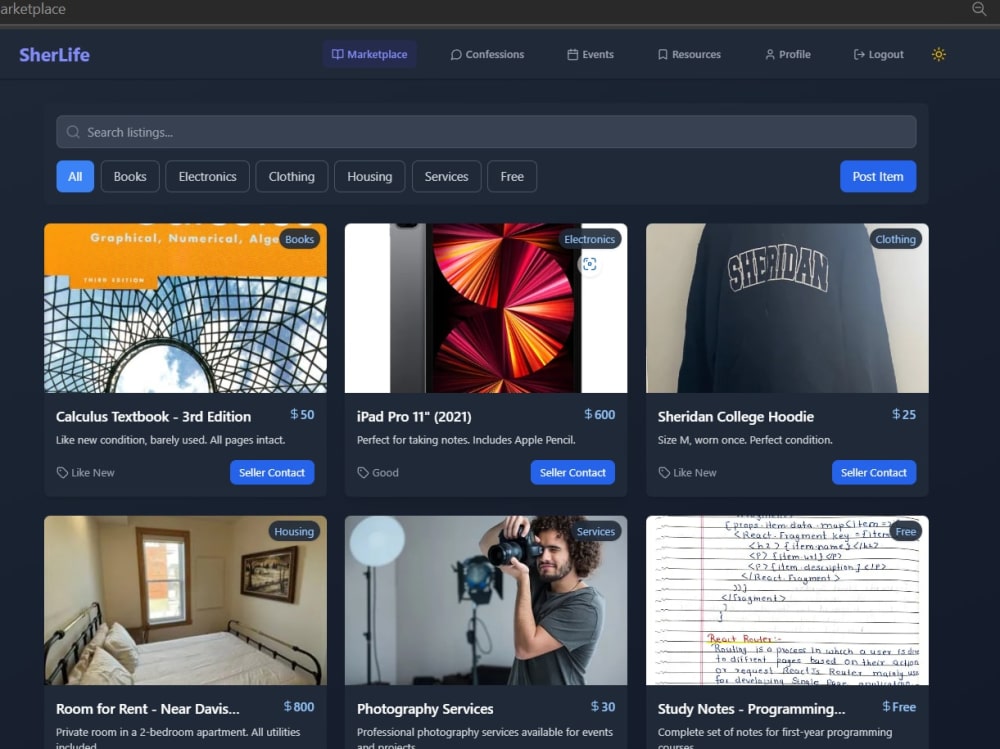Click the Services badge on photography image
This screenshot has height=749, width=1000.
click(x=596, y=531)
